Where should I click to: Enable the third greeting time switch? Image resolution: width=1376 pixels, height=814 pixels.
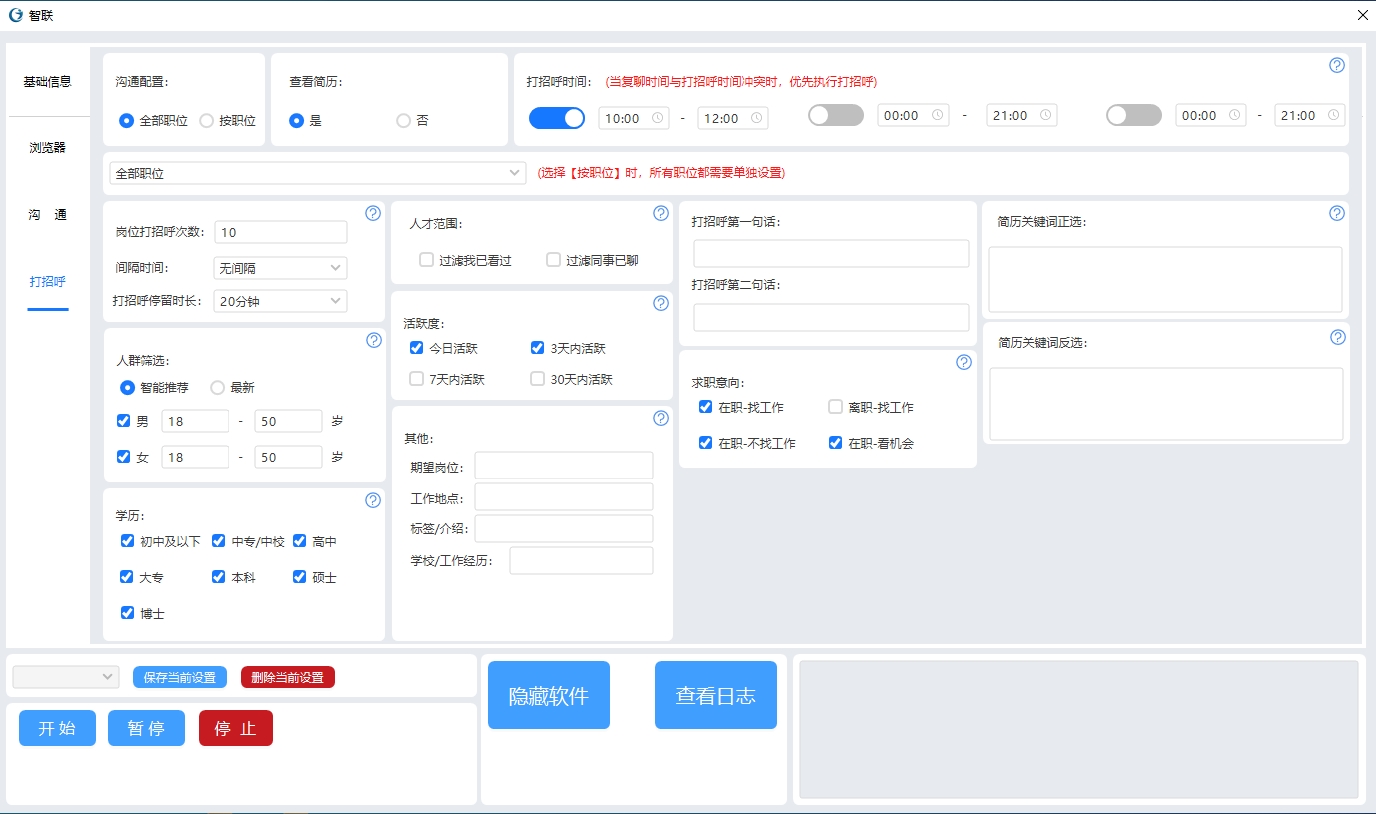1134,115
